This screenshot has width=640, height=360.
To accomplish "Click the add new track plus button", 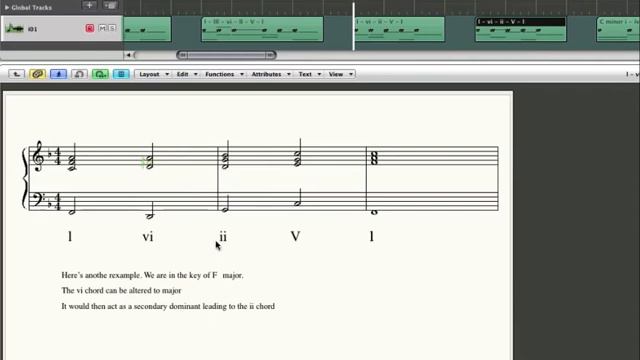I will coord(89,5).
